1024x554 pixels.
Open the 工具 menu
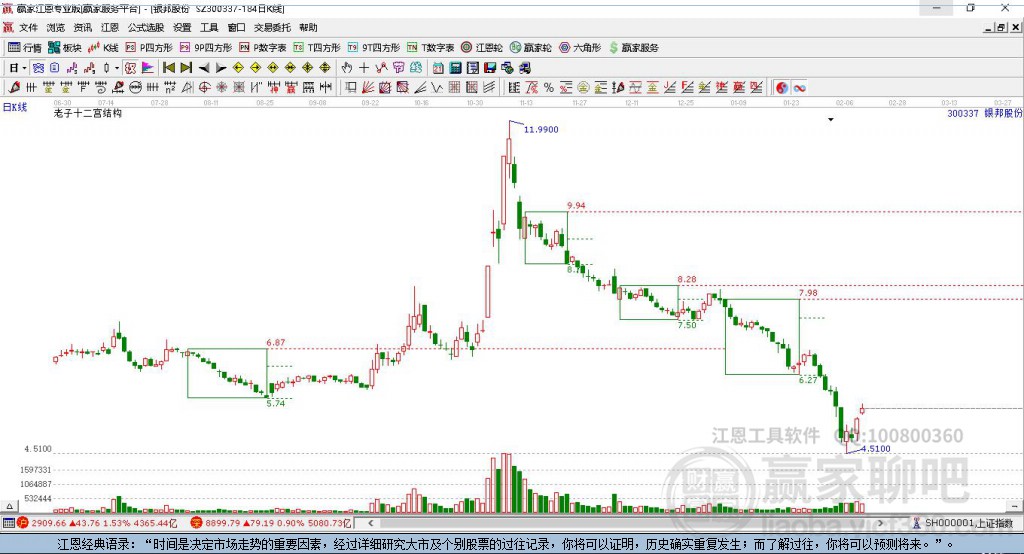coord(209,27)
